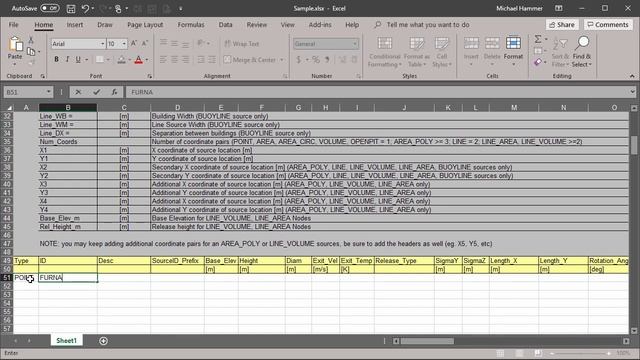Image resolution: width=640 pixels, height=360 pixels.
Task: Click the Select All corner triangle
Action: 9,108
